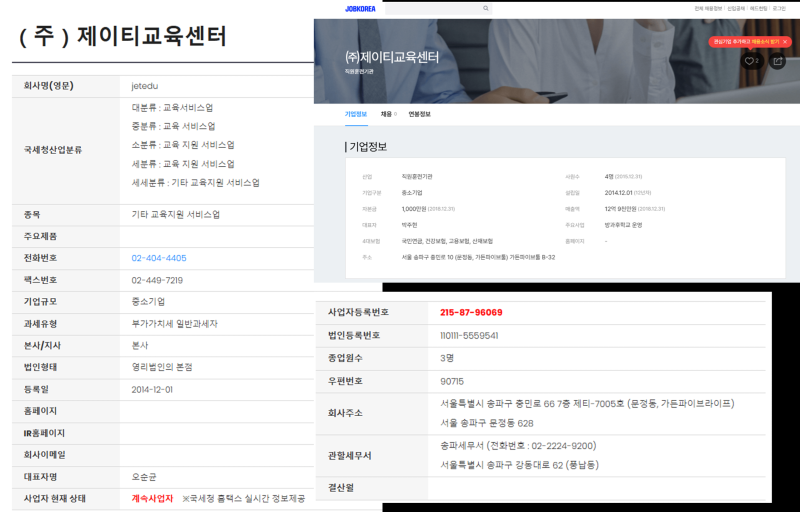The height and width of the screenshot is (512, 800).
Task: Select the 중소기업 value in 기업규모 row
Action: pos(148,301)
